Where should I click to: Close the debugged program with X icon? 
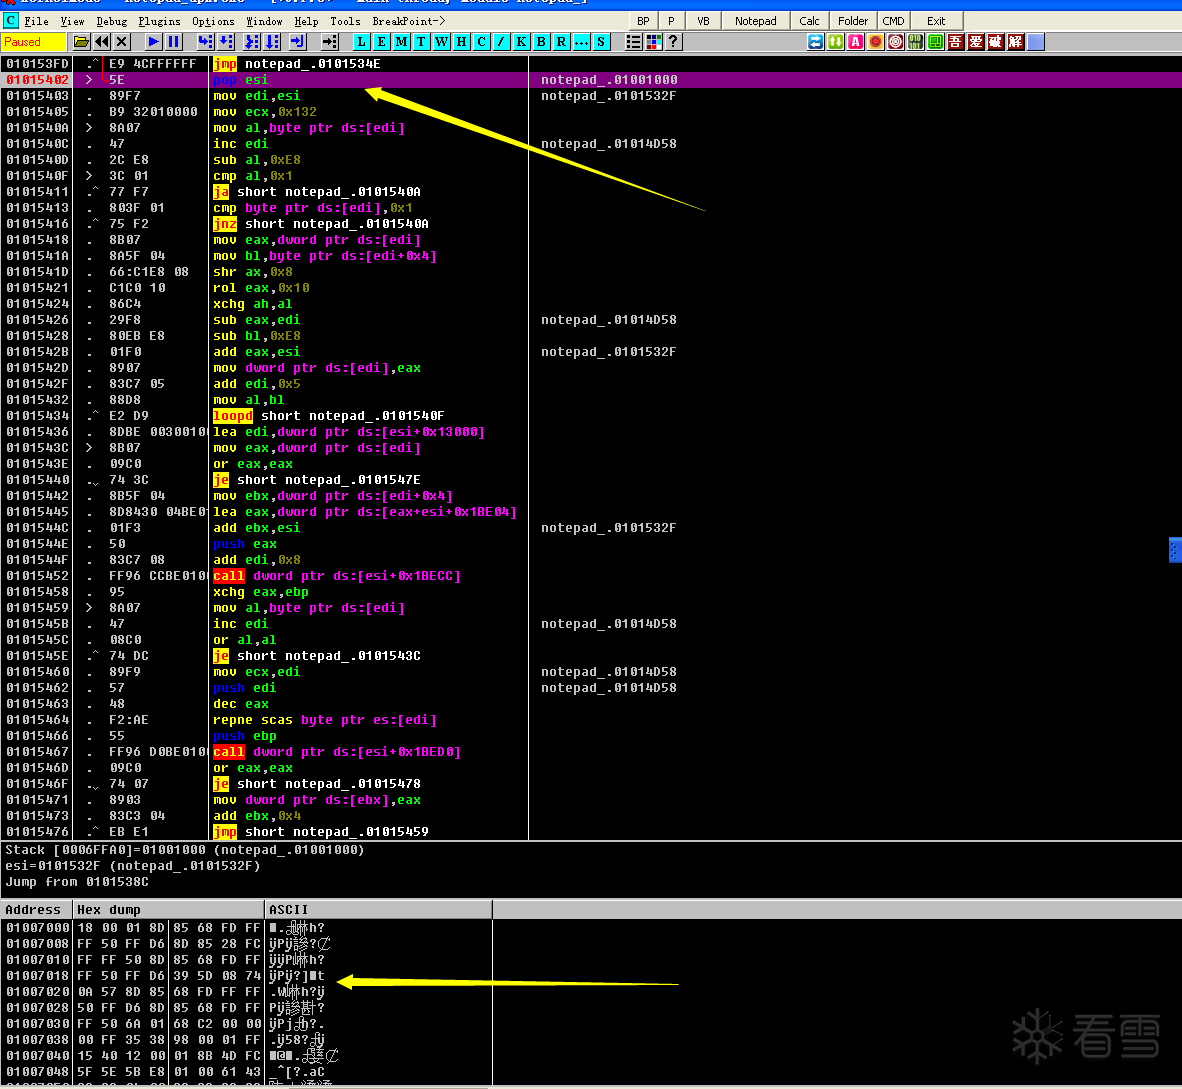coord(122,42)
